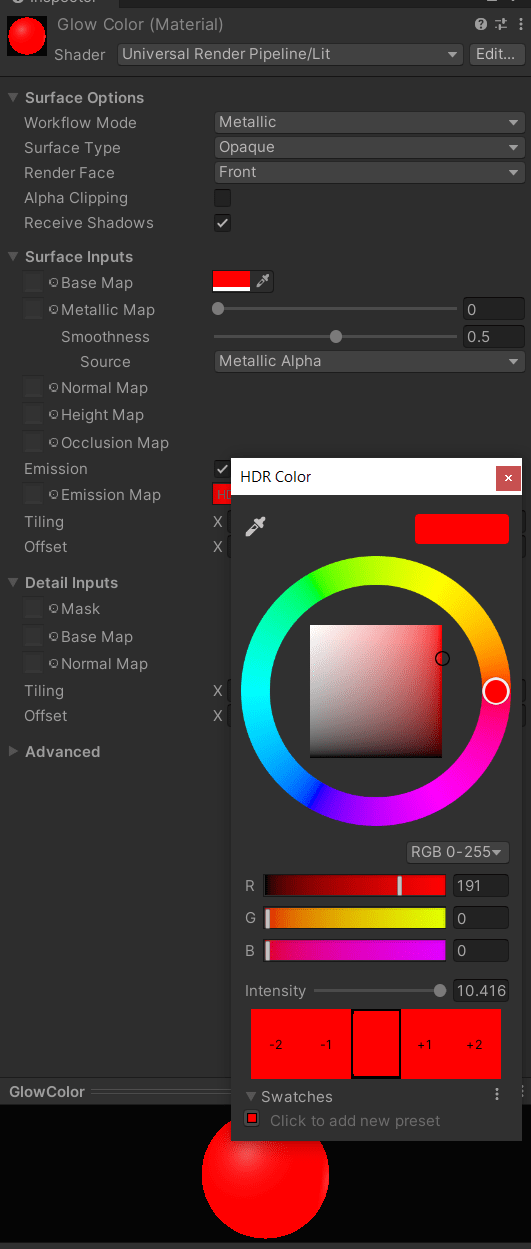Viewport: 531px width, 1249px height.
Task: Click the Smoothness value field 0.5
Action: (494, 336)
